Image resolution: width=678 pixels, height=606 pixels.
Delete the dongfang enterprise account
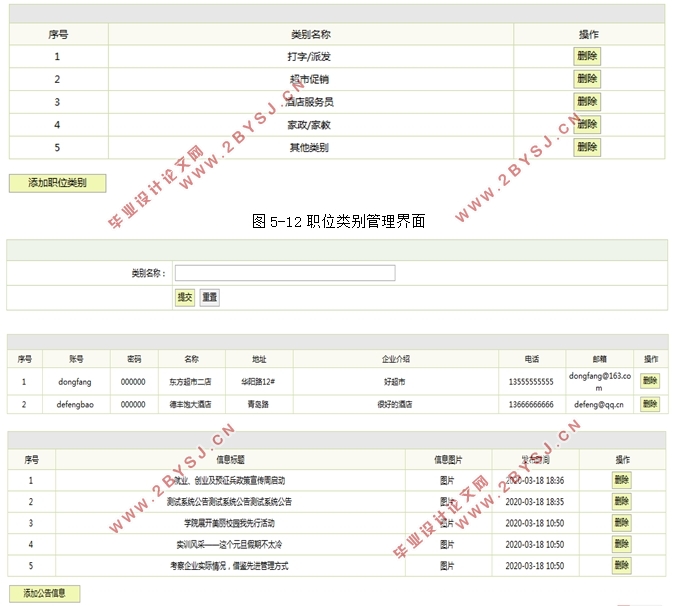pyautogui.click(x=650, y=381)
